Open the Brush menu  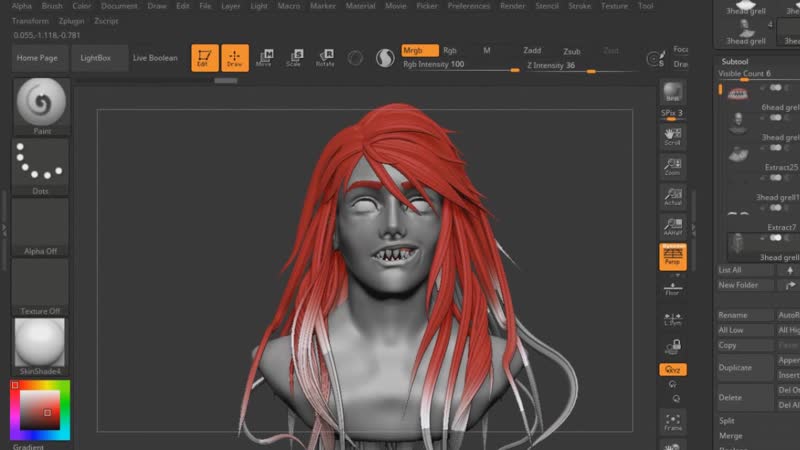click(52, 6)
